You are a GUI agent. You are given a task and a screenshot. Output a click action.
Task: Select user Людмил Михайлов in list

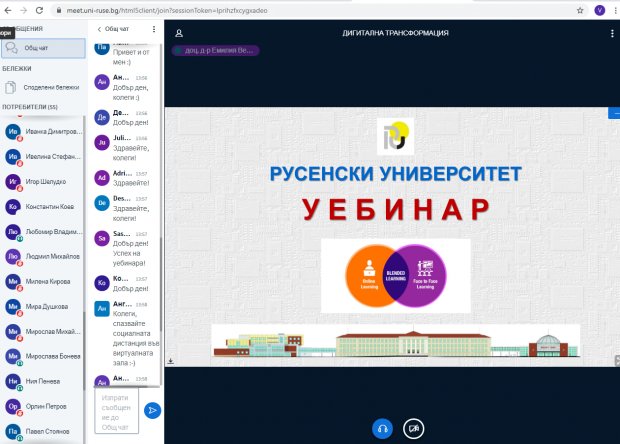click(43, 257)
